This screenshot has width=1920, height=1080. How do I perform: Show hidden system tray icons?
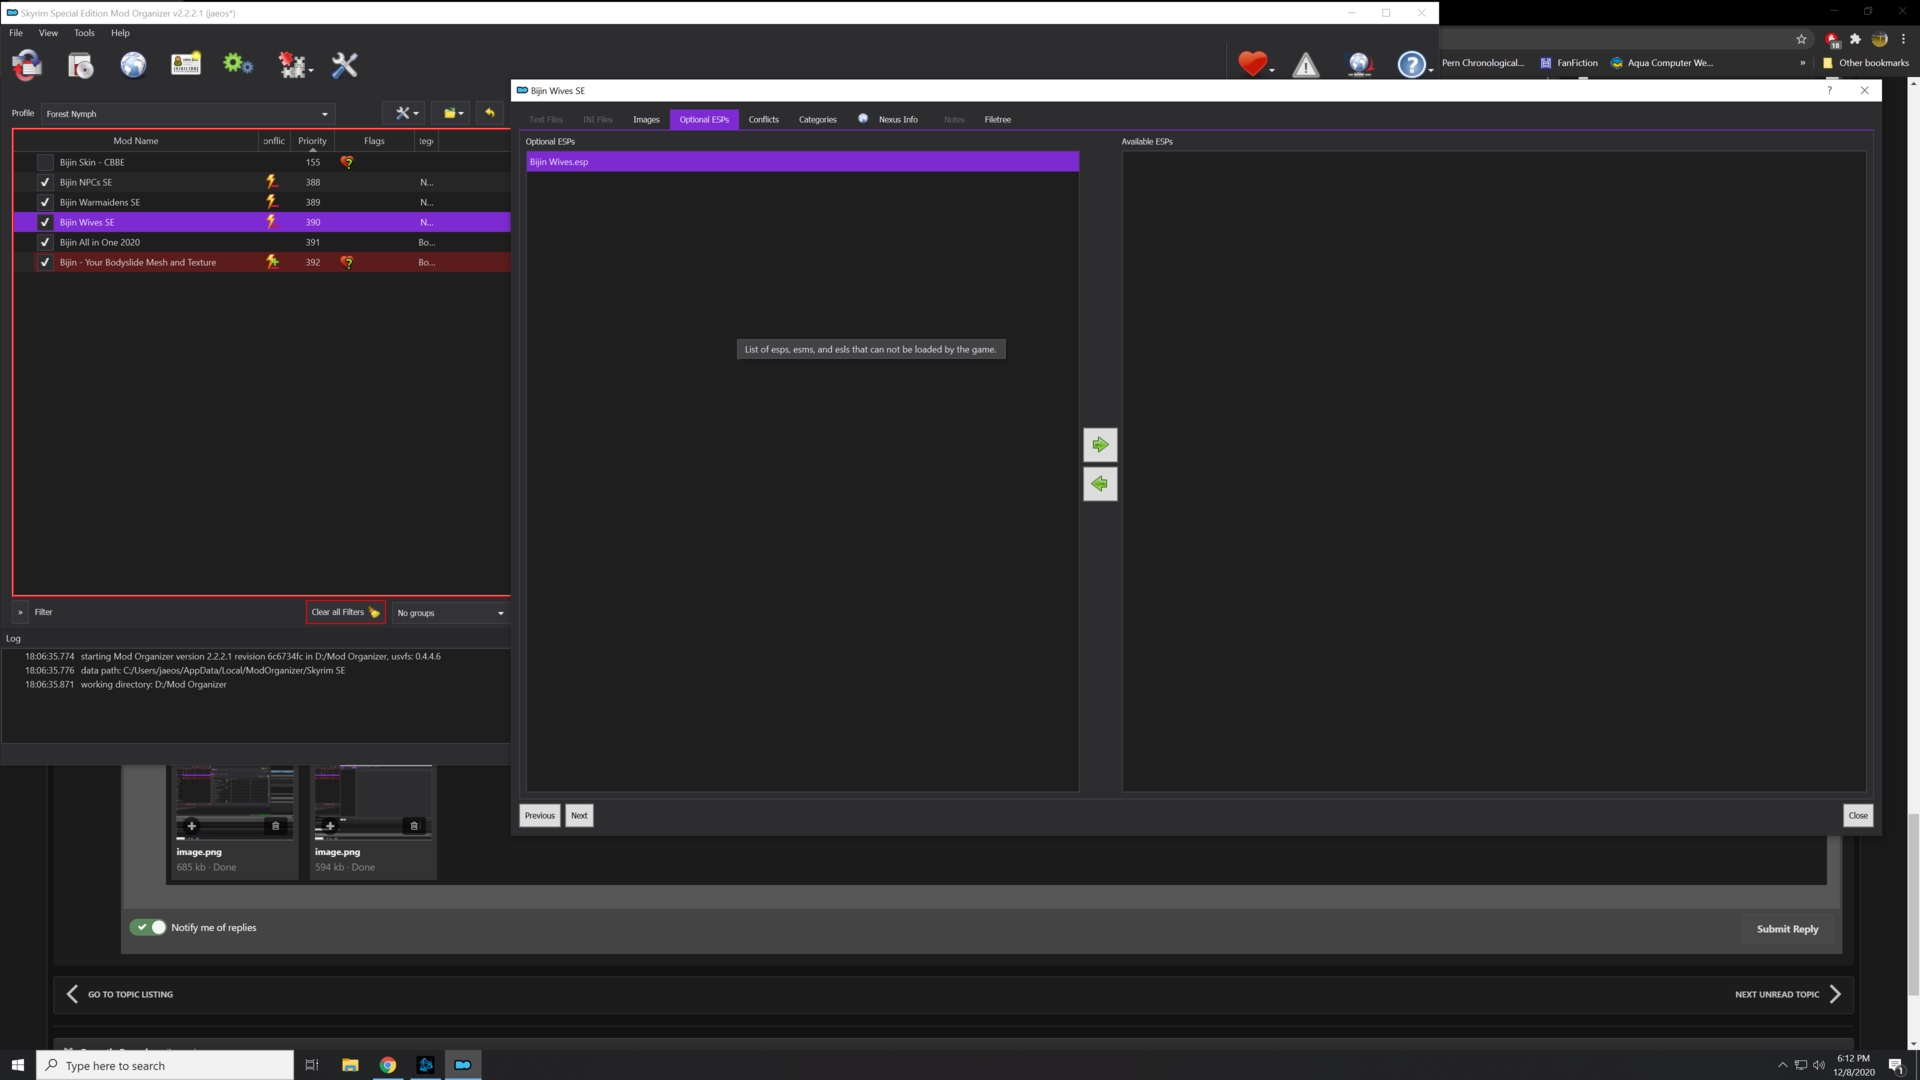(x=1782, y=1065)
